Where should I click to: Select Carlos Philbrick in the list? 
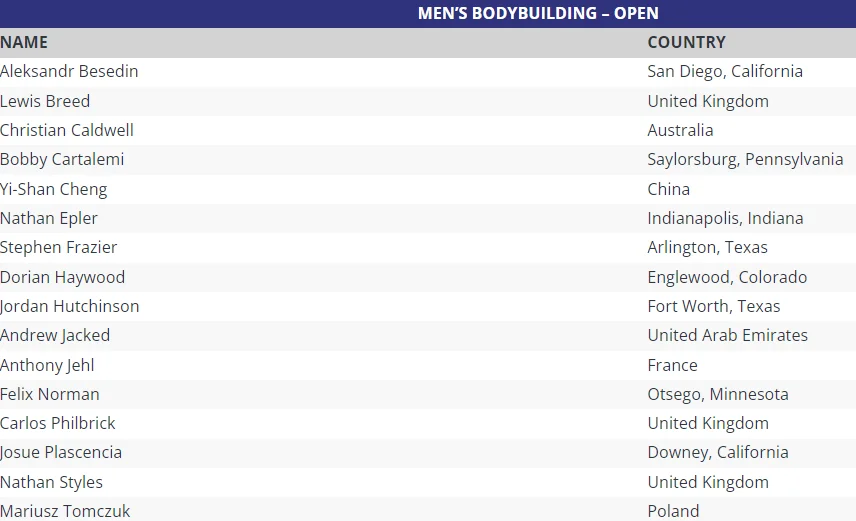point(58,423)
